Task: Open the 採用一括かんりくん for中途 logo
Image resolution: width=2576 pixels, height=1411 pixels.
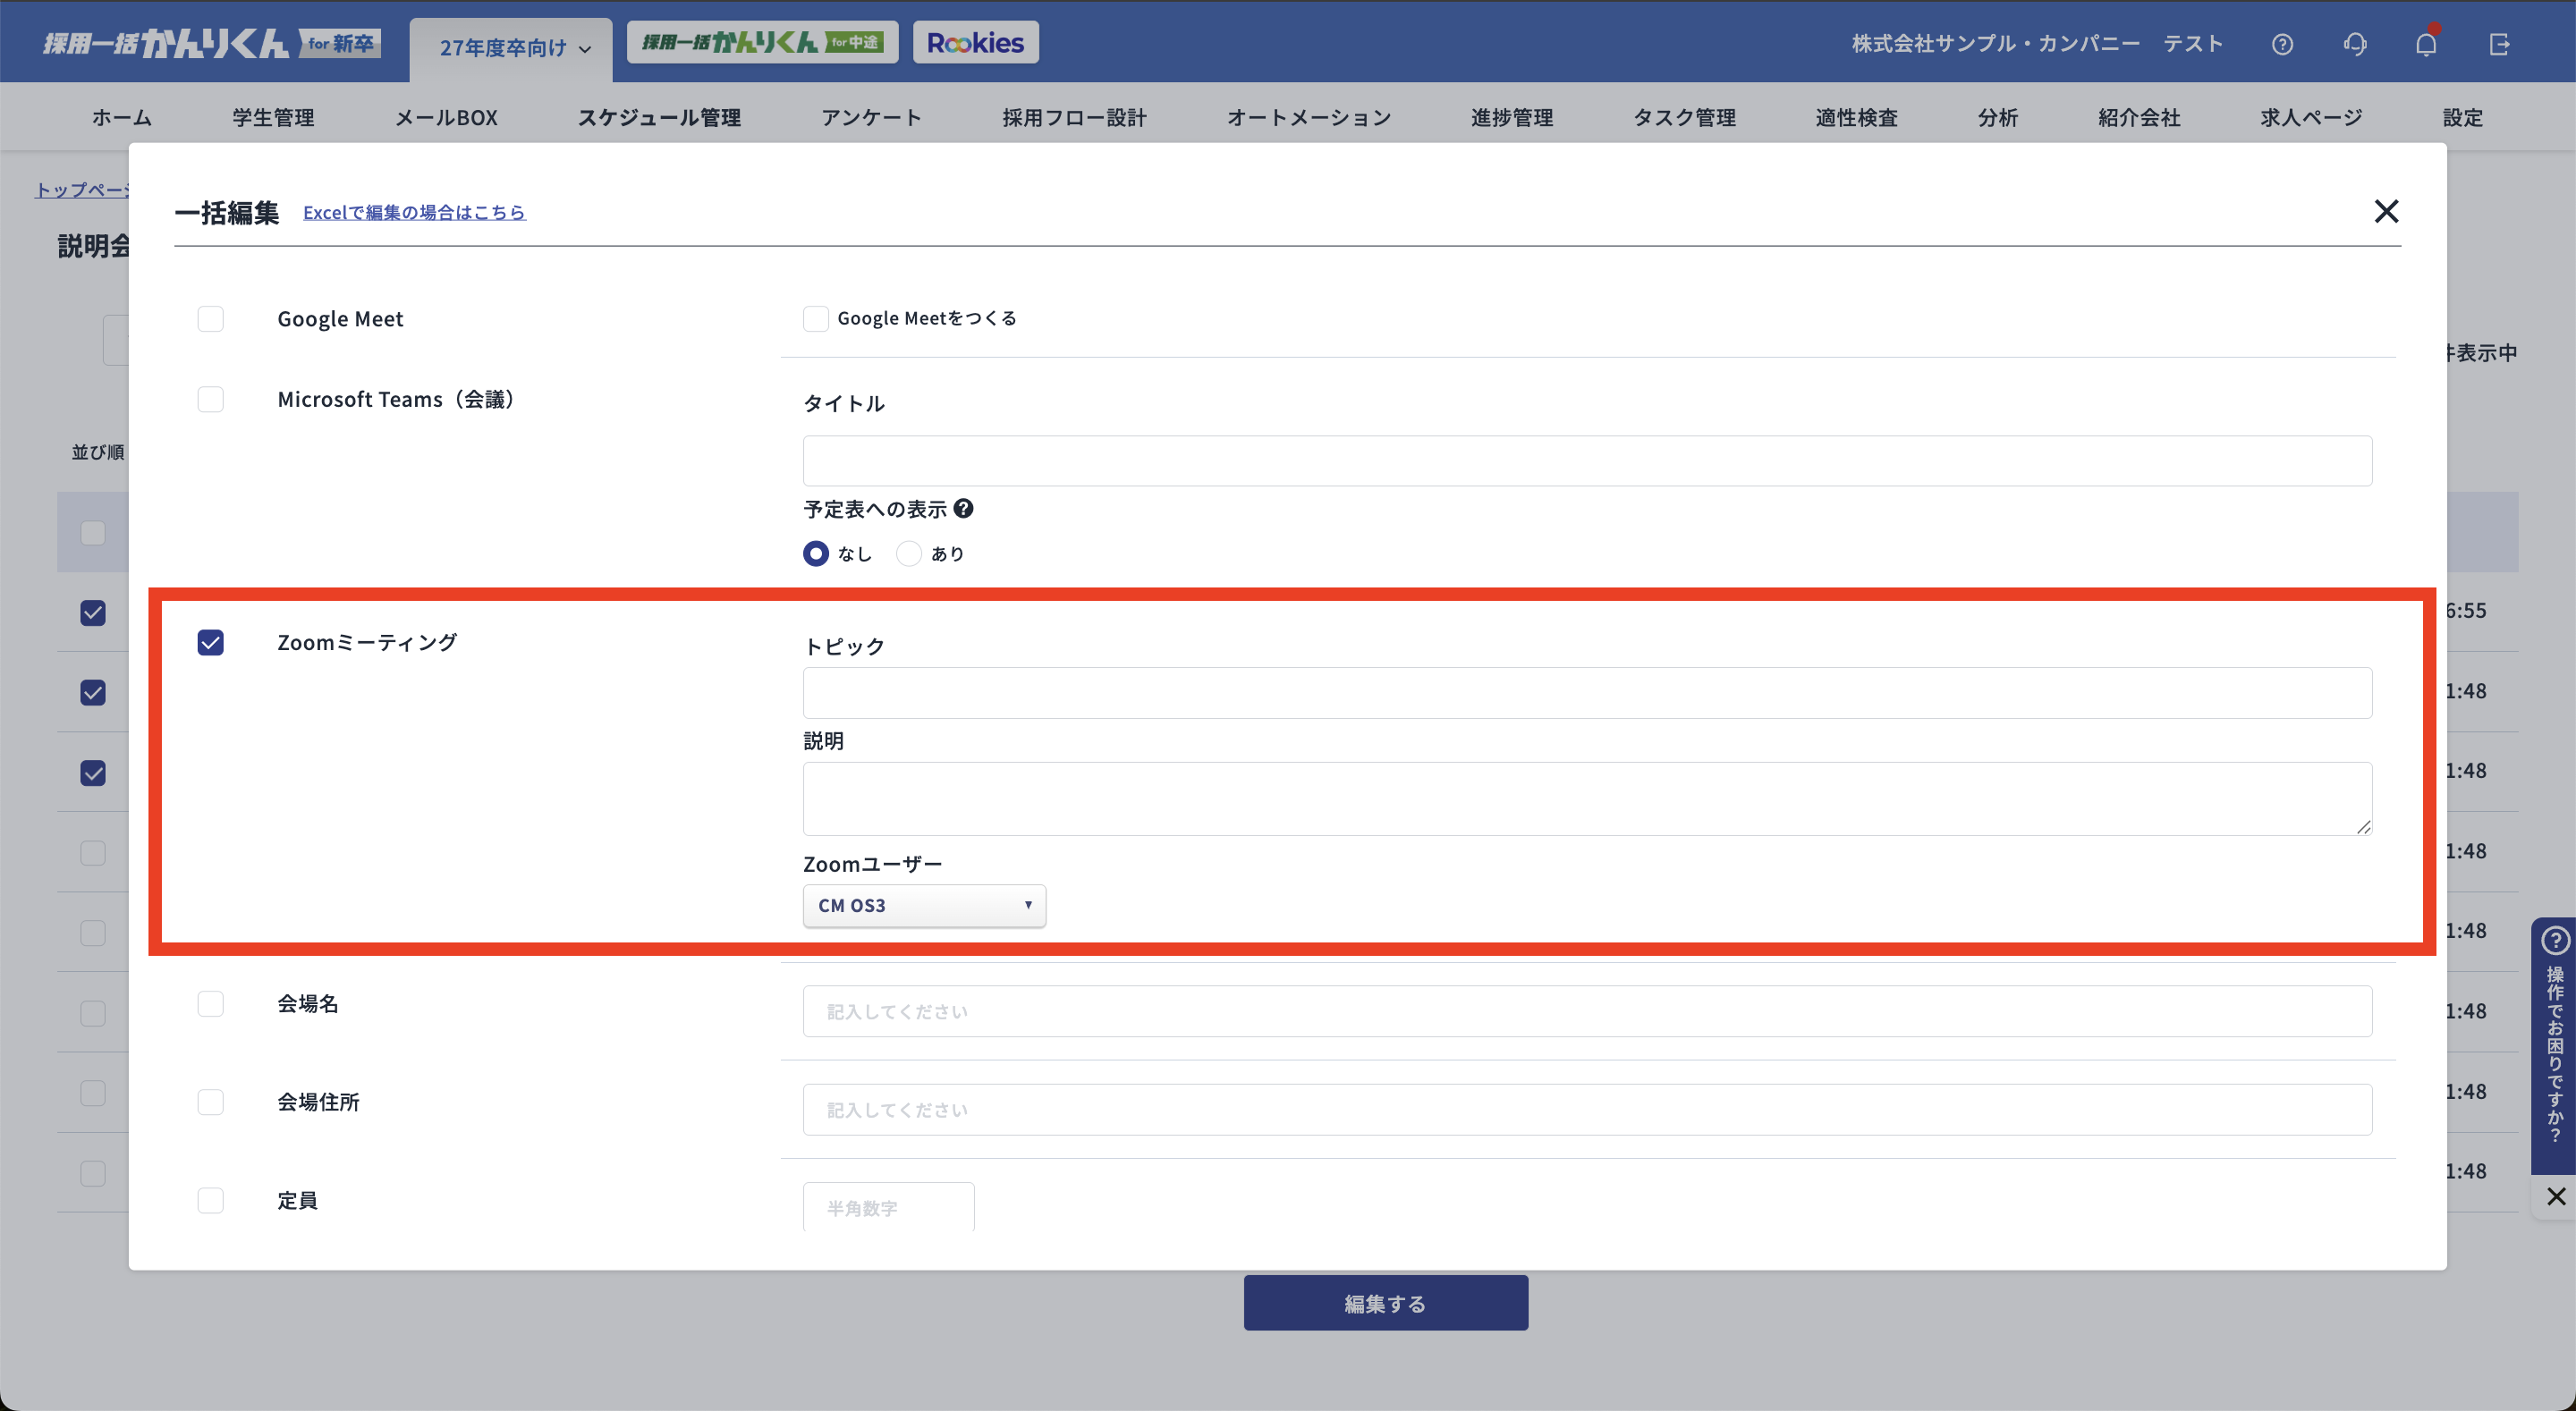Action: pyautogui.click(x=762, y=43)
